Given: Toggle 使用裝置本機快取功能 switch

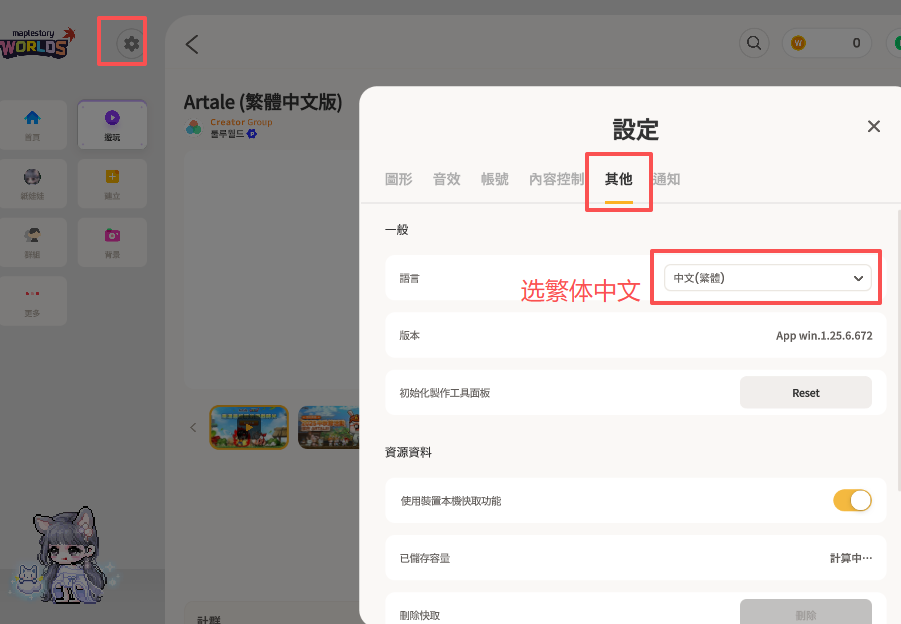Looking at the screenshot, I should coord(852,500).
